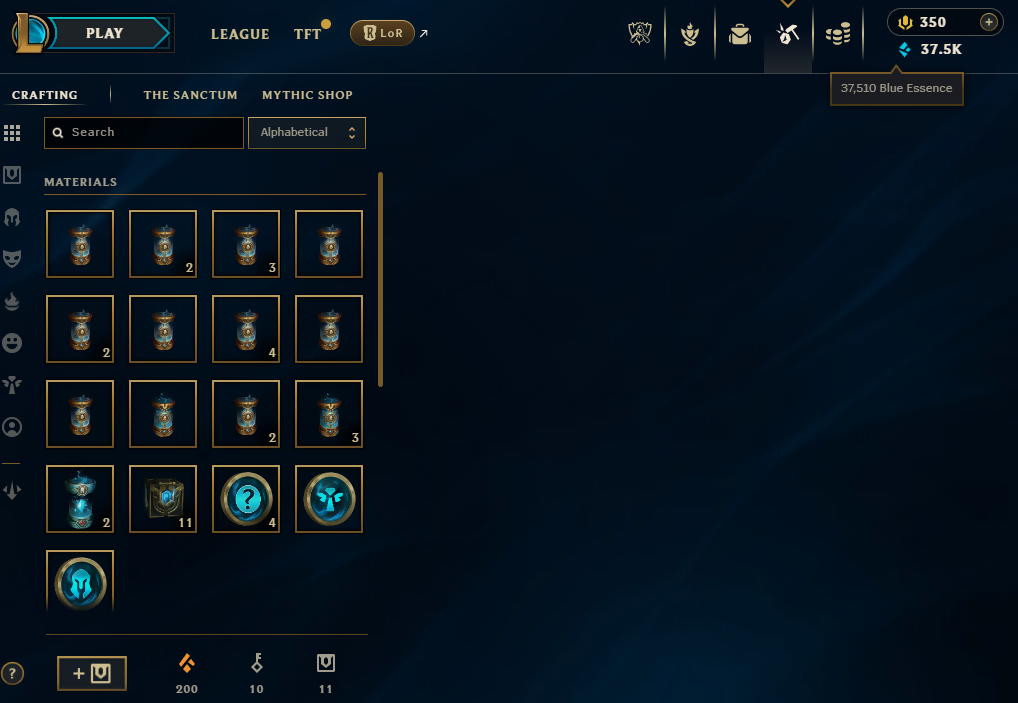The width and height of the screenshot is (1018, 703).
Task: Select the champions helmet filter in sidebar
Action: tap(12, 217)
